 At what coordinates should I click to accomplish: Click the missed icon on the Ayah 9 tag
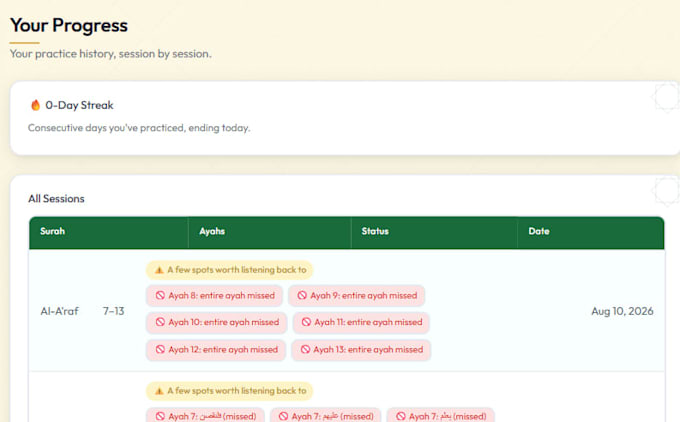click(302, 295)
